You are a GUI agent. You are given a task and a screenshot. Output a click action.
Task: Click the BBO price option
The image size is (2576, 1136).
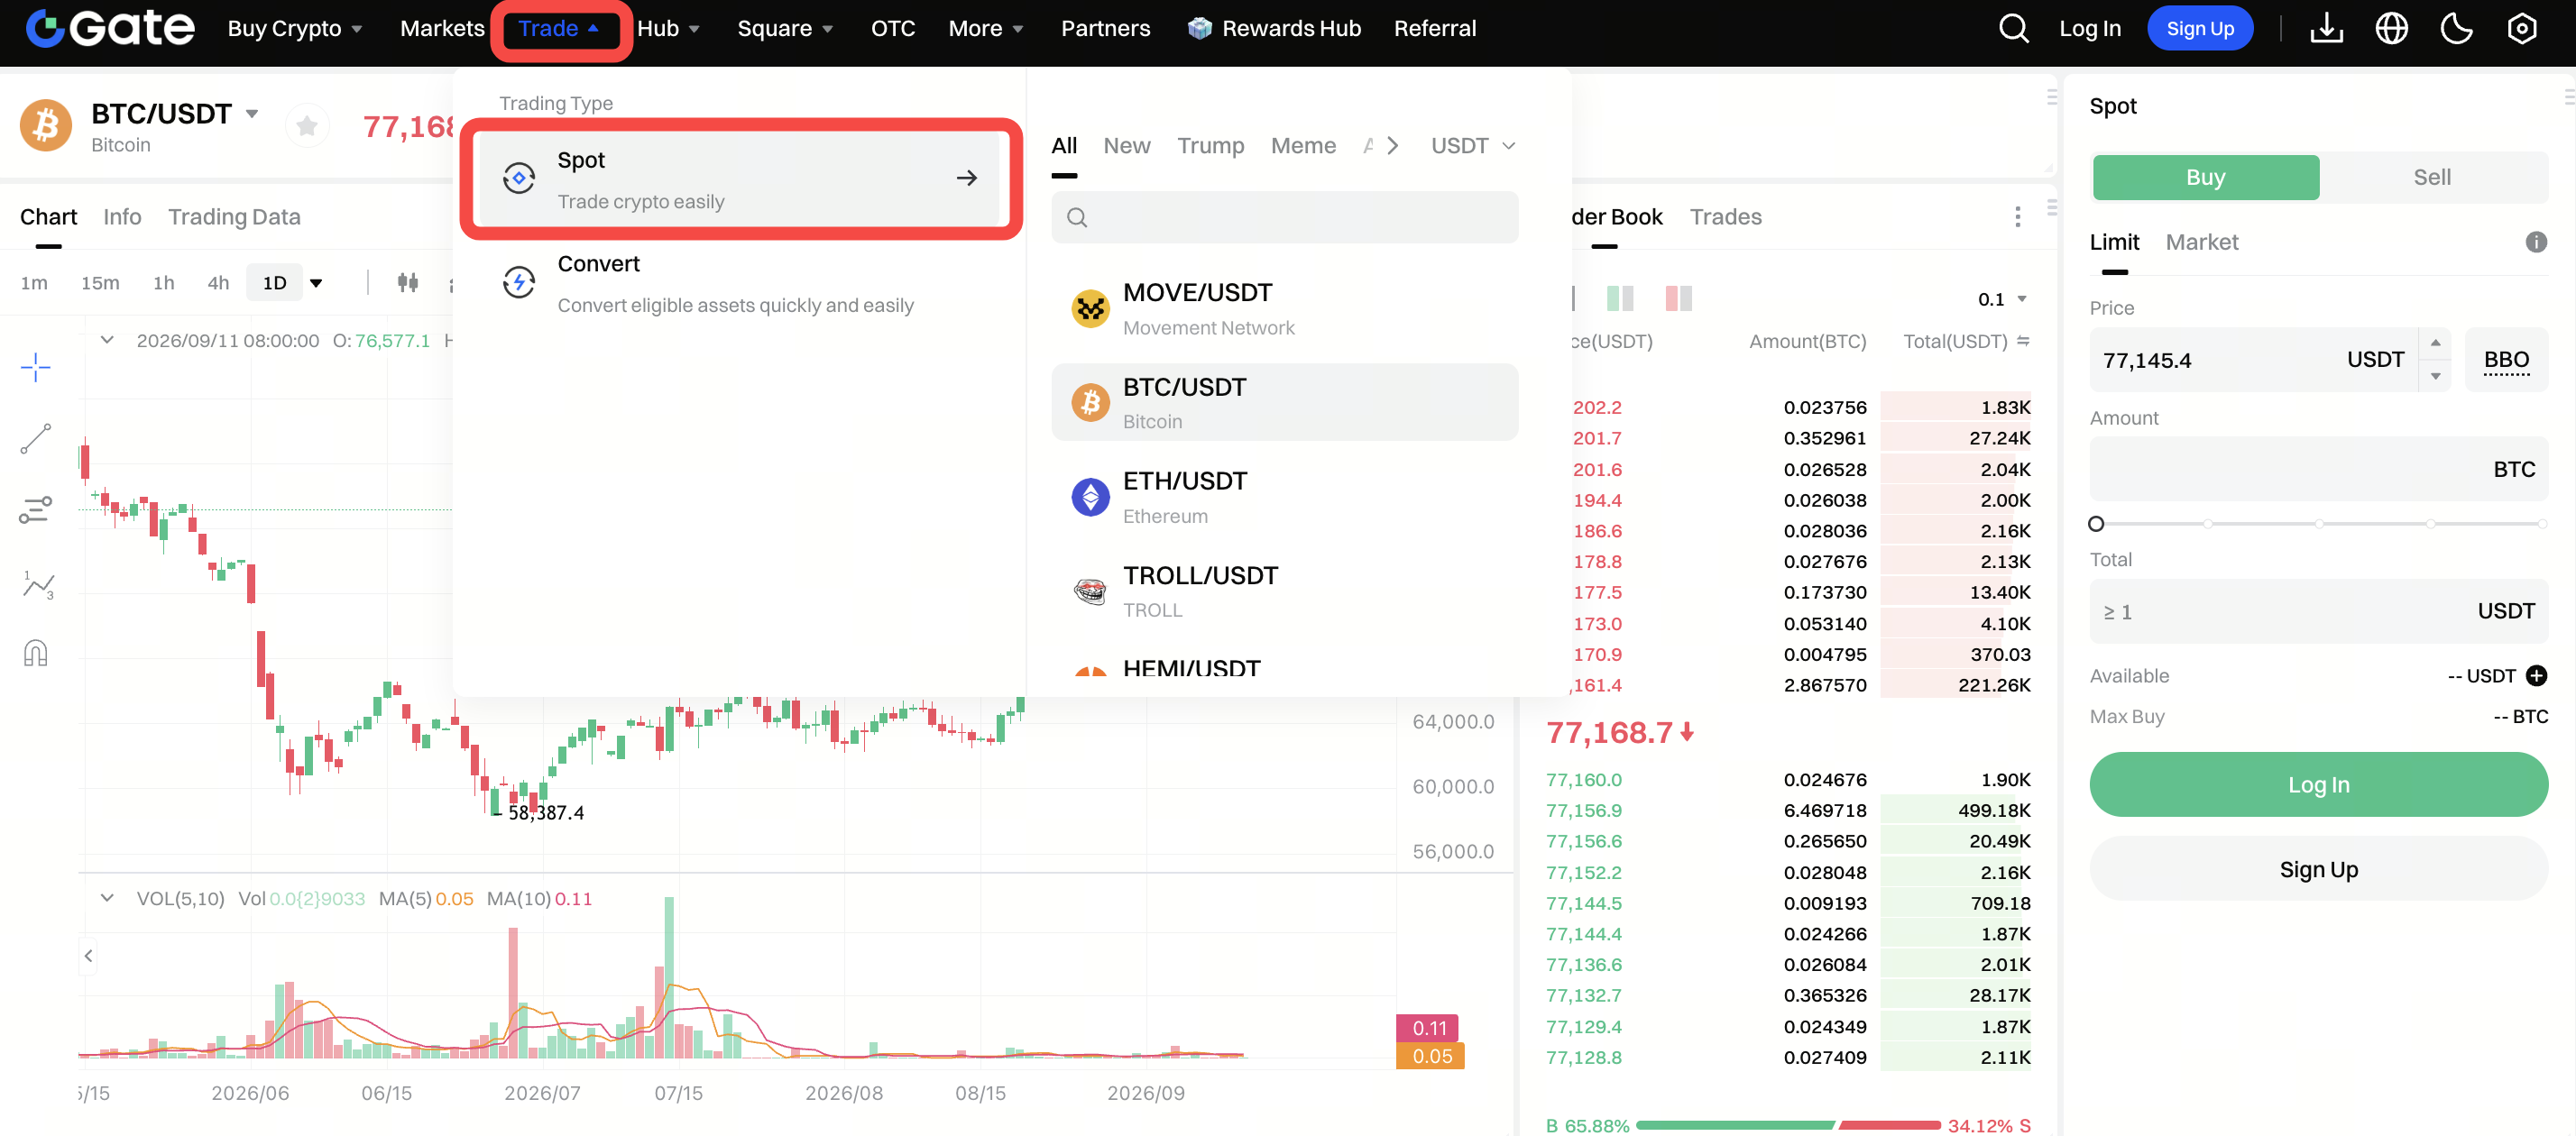point(2506,359)
